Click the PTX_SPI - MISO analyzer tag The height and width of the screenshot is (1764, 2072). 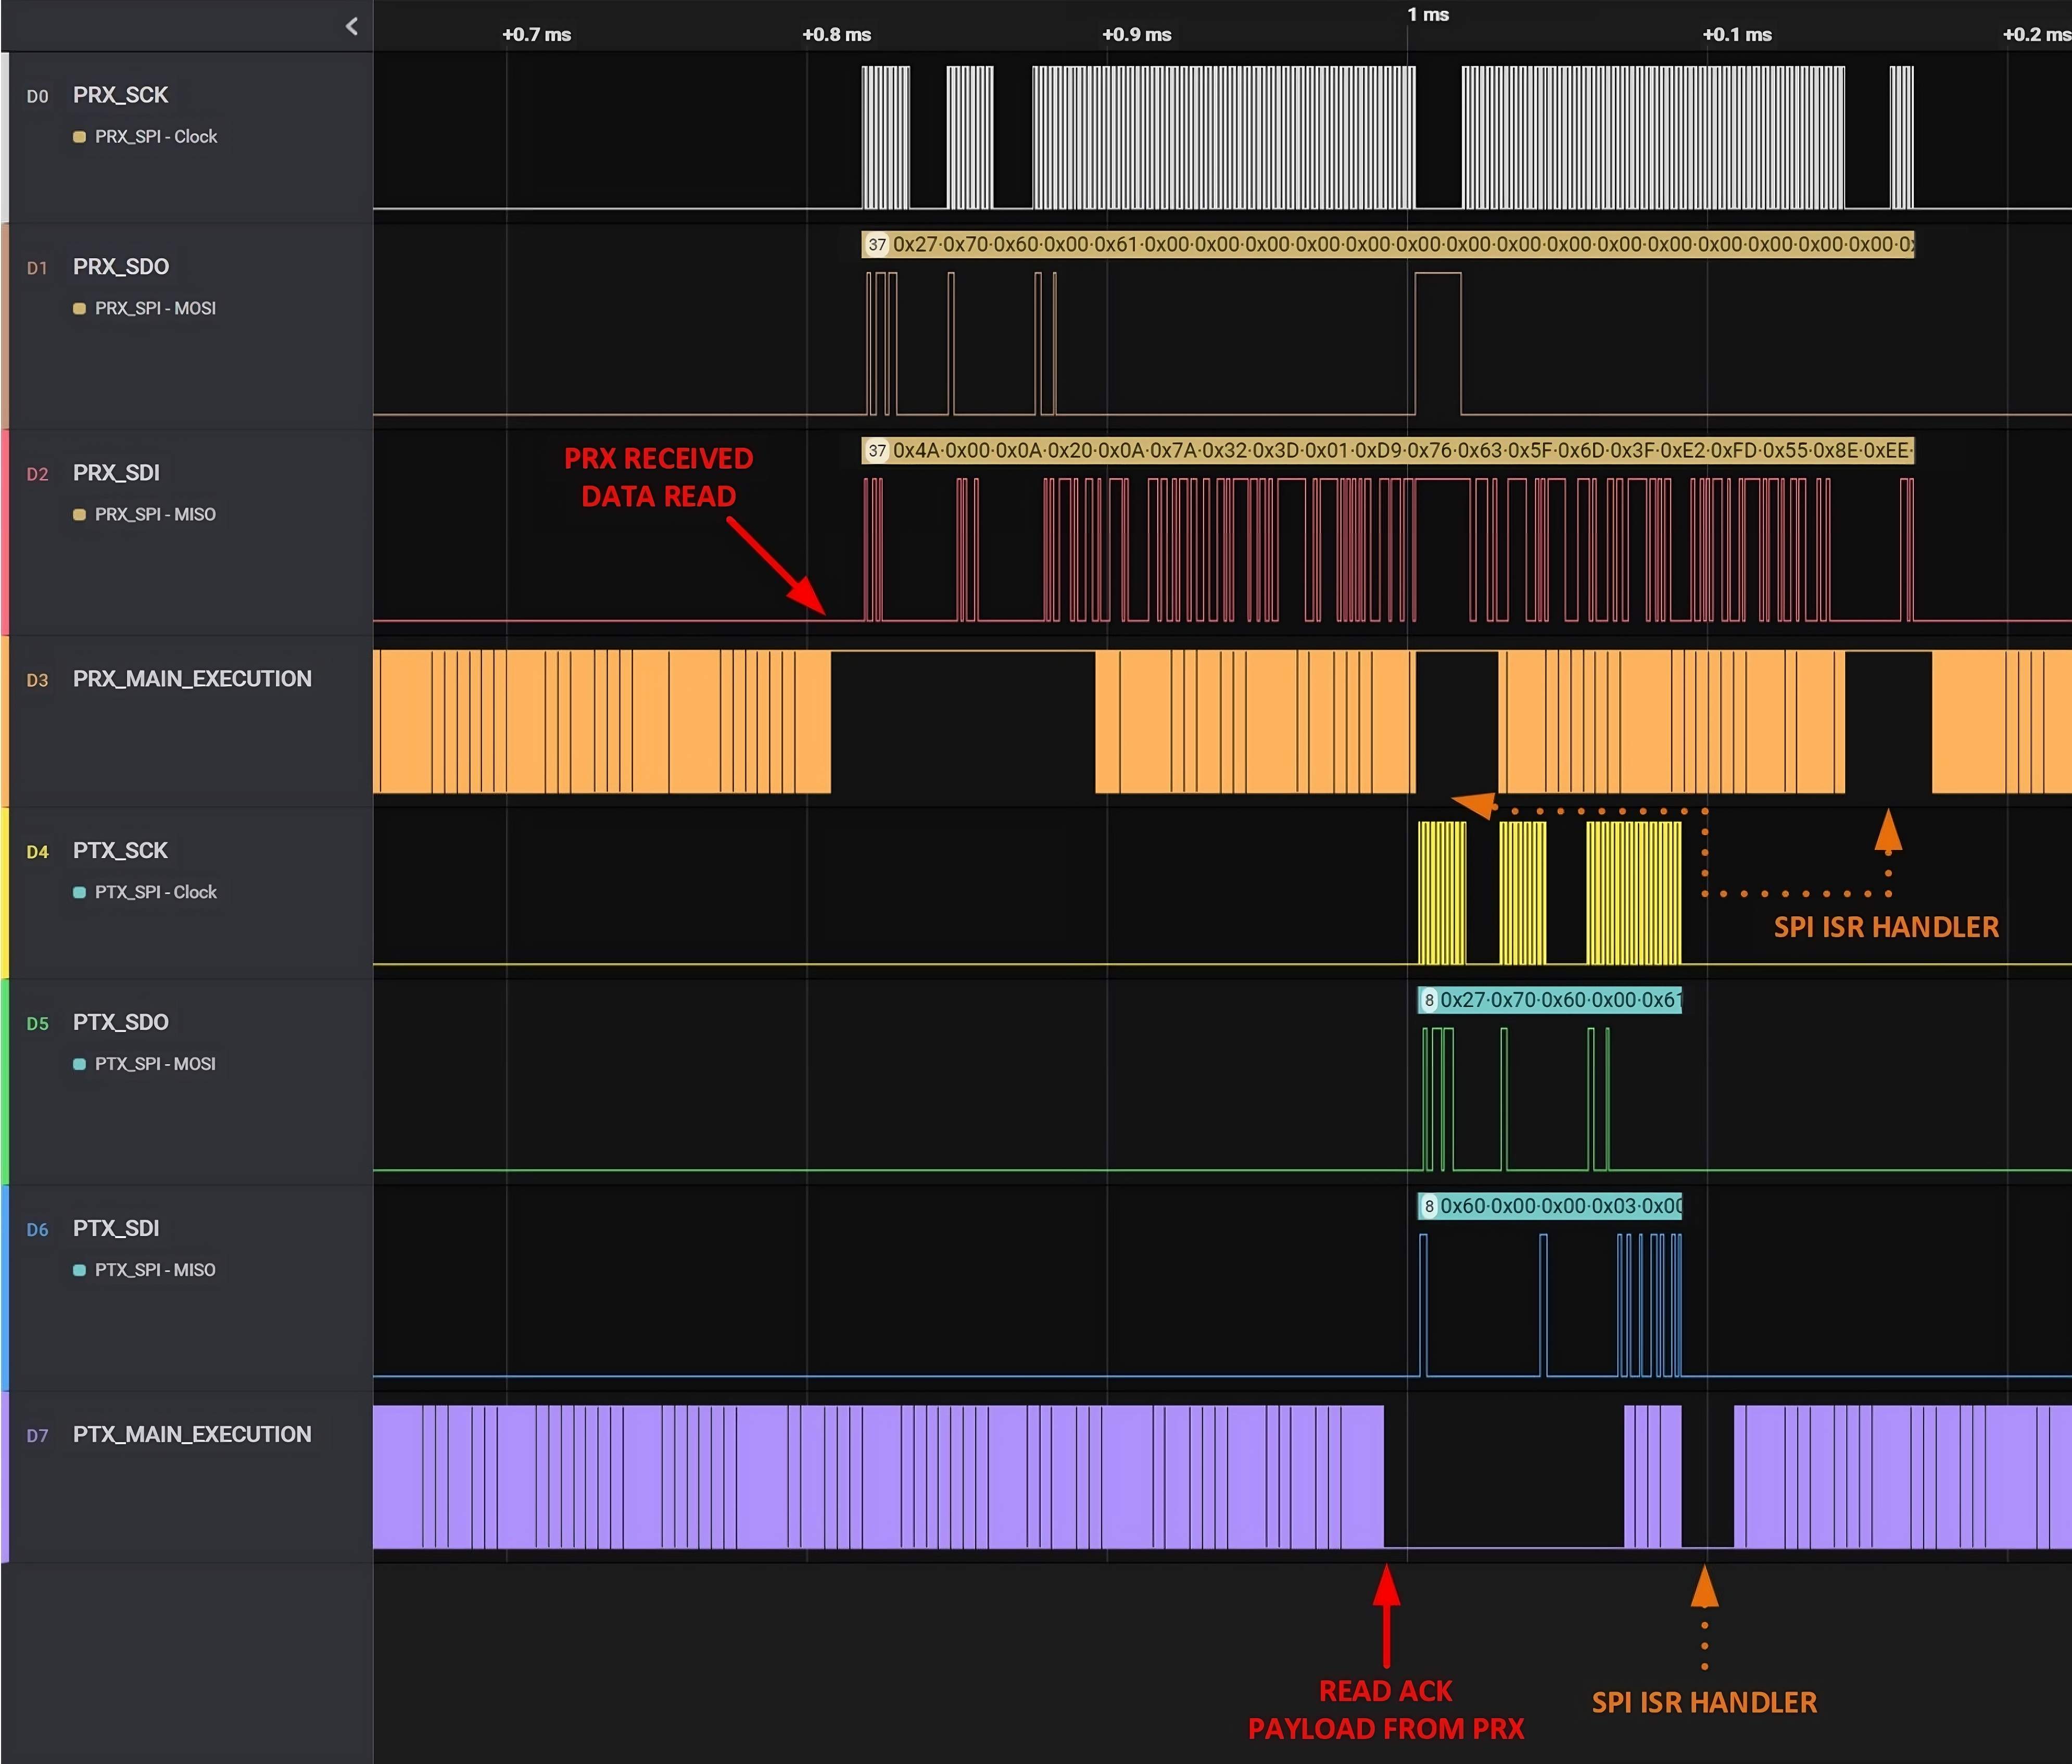point(145,1271)
